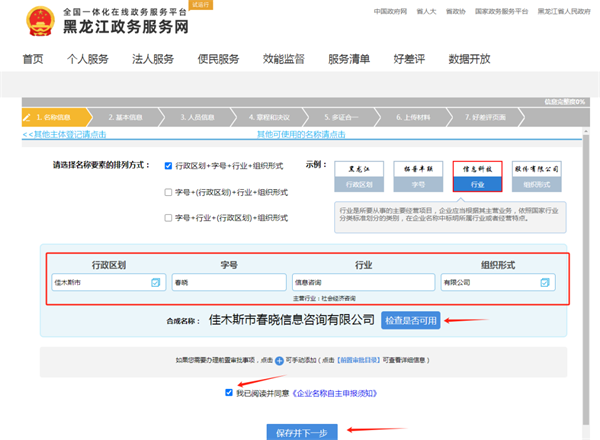Viewport: 600px width, 440px height.
Task: Open the 行政区划 picker icon
Action: (155, 283)
